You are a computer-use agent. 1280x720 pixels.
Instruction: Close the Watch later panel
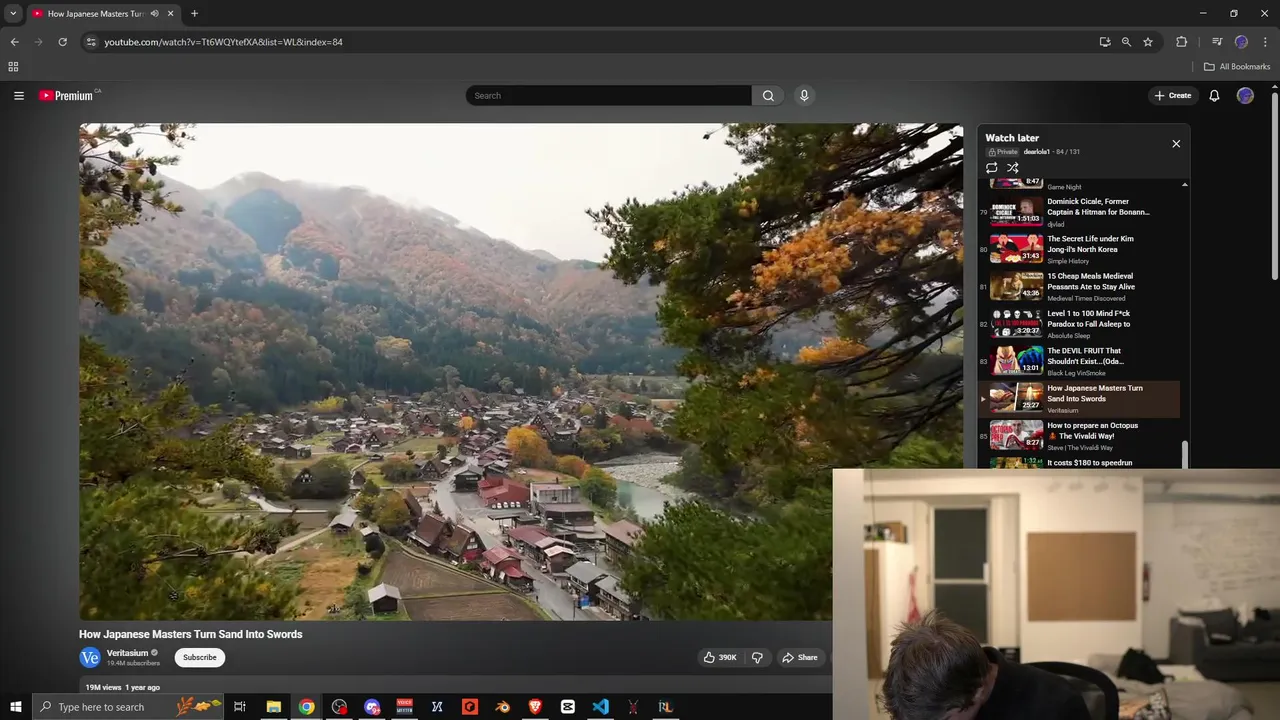coord(1176,143)
